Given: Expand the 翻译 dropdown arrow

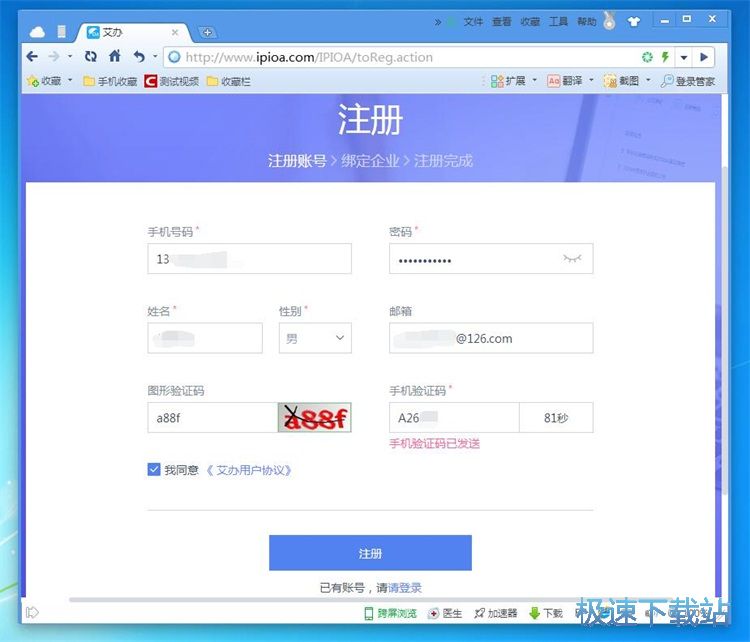Looking at the screenshot, I should (591, 80).
